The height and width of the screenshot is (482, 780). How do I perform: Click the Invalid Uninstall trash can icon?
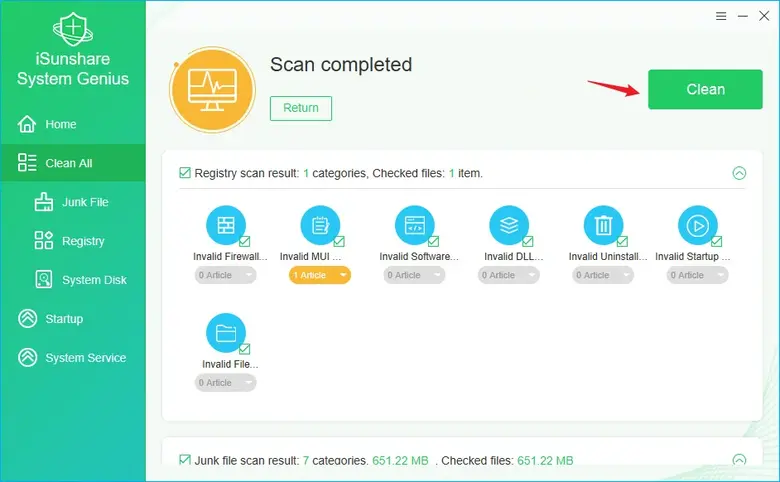tap(603, 225)
